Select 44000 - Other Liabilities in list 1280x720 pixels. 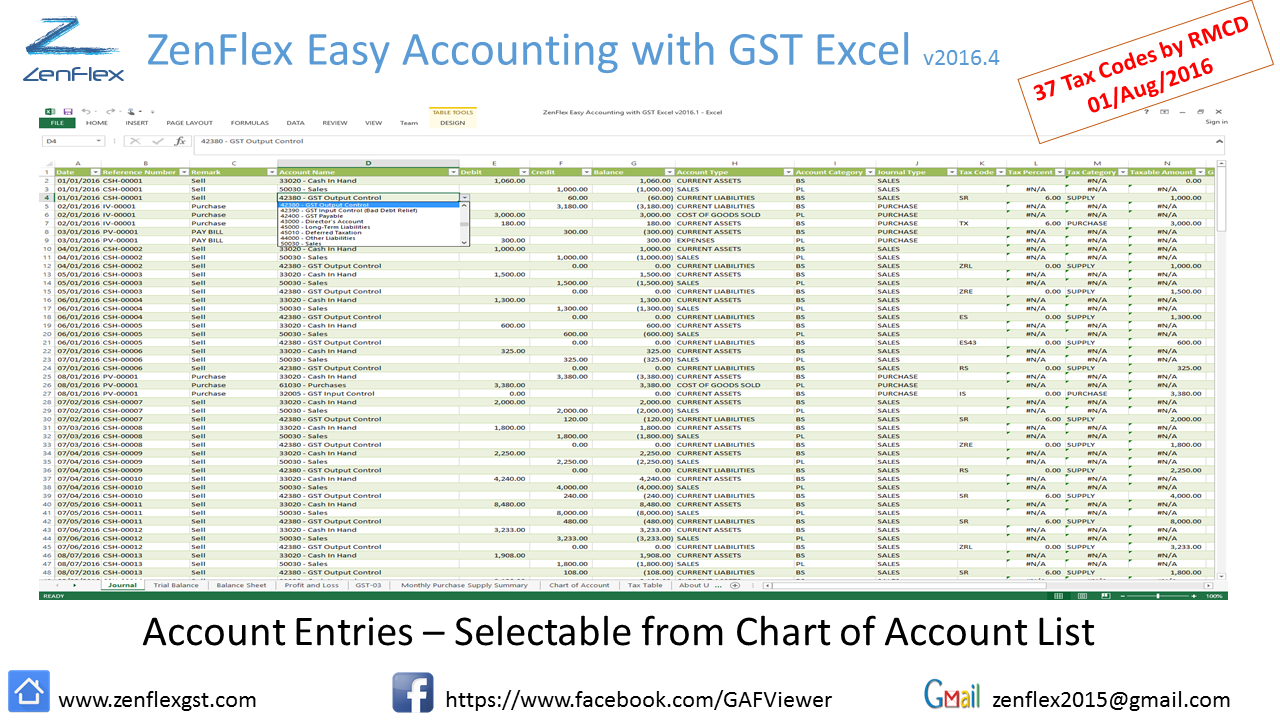tap(368, 238)
